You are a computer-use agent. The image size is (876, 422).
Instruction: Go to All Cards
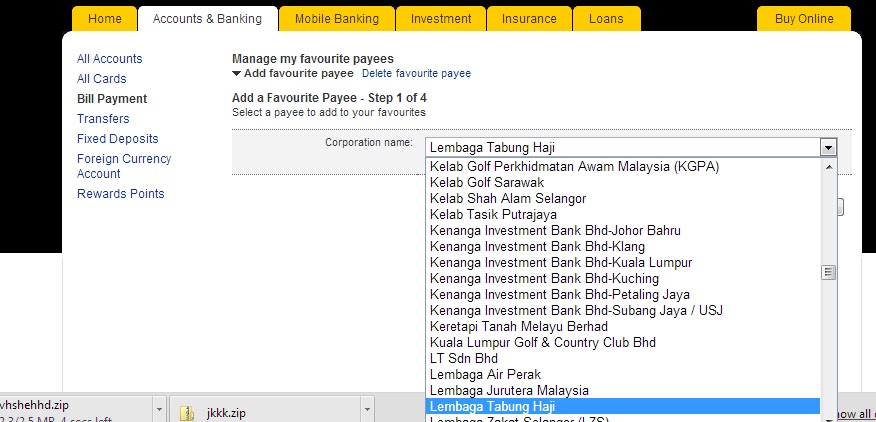pyautogui.click(x=102, y=79)
